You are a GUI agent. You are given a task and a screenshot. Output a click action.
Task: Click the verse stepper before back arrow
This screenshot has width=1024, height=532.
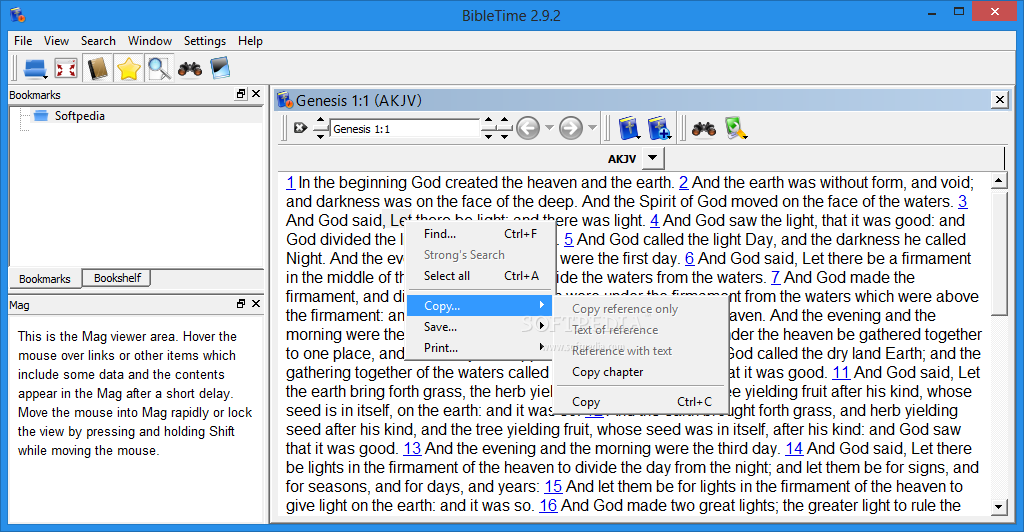(504, 128)
